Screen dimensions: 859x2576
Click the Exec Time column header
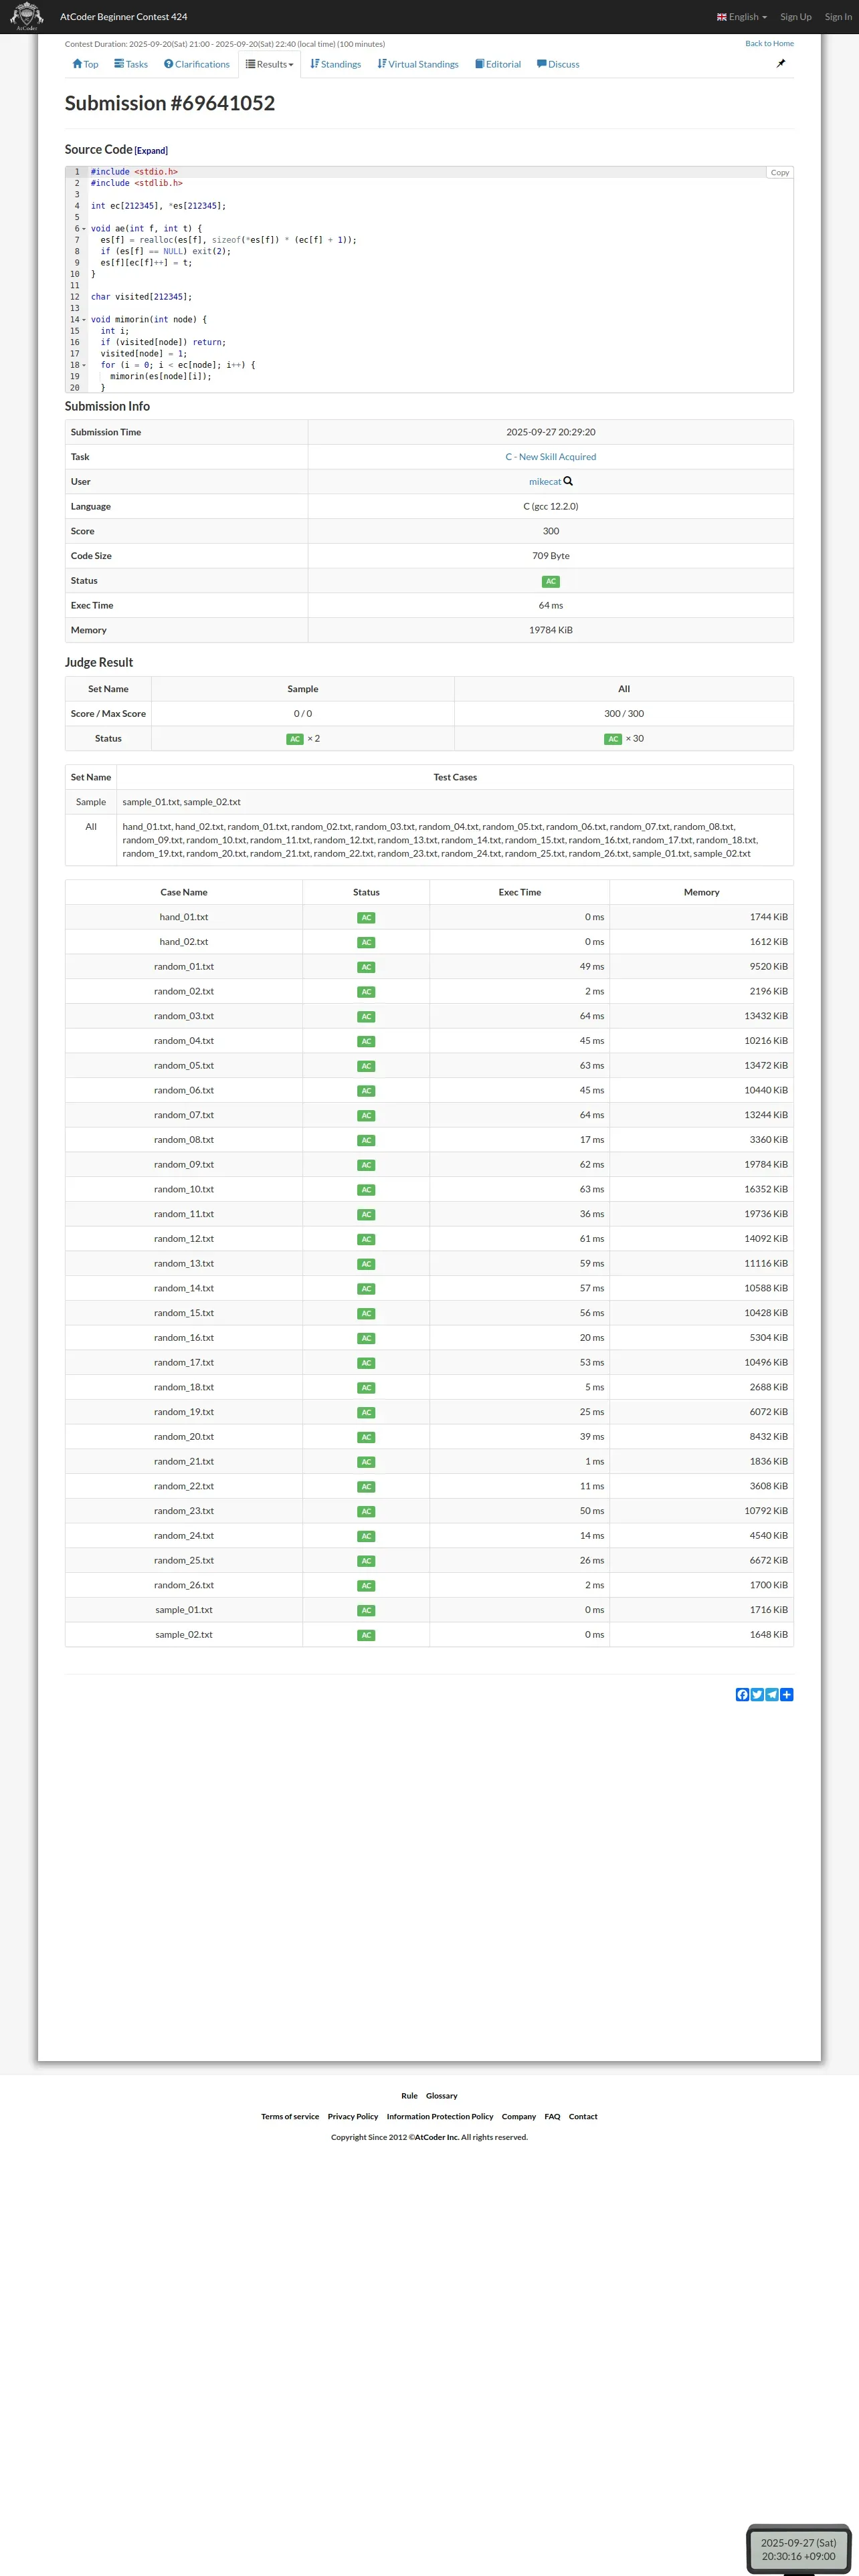[x=520, y=892]
